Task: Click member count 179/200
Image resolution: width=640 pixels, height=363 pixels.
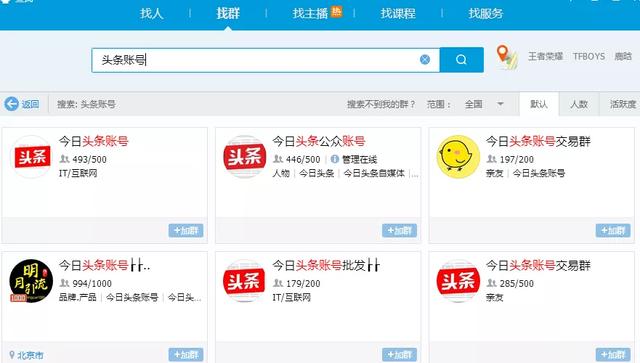Action: (x=303, y=283)
